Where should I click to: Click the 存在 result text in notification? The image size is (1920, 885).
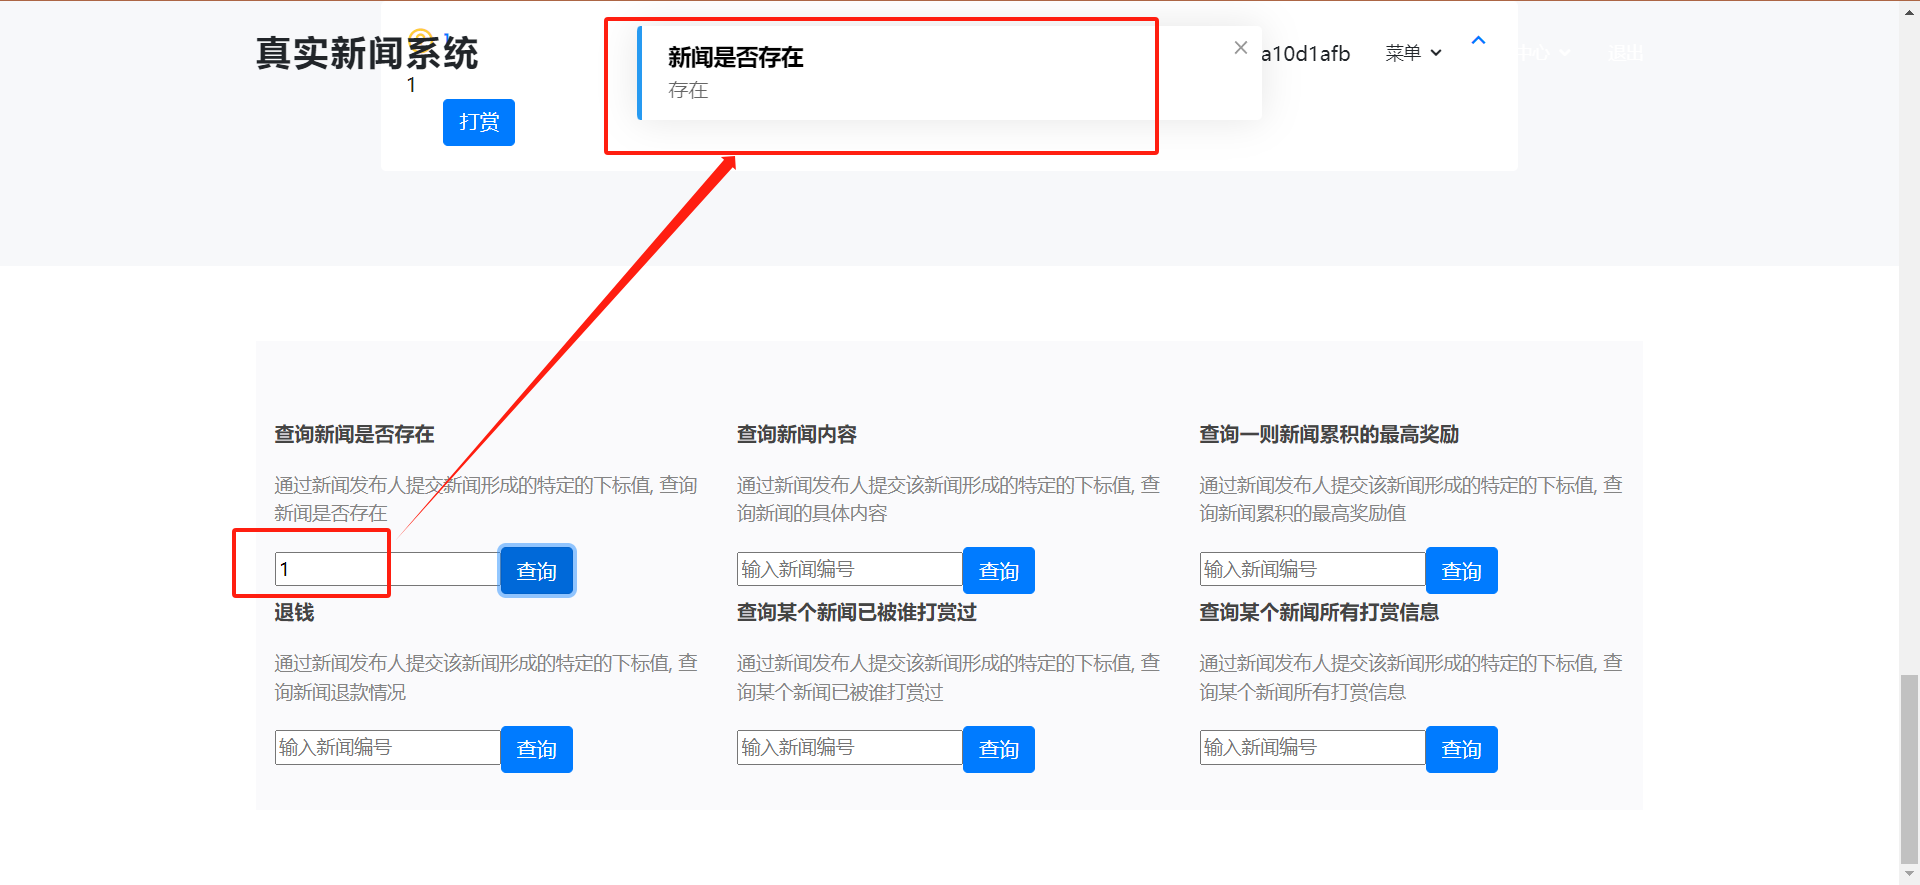[688, 90]
